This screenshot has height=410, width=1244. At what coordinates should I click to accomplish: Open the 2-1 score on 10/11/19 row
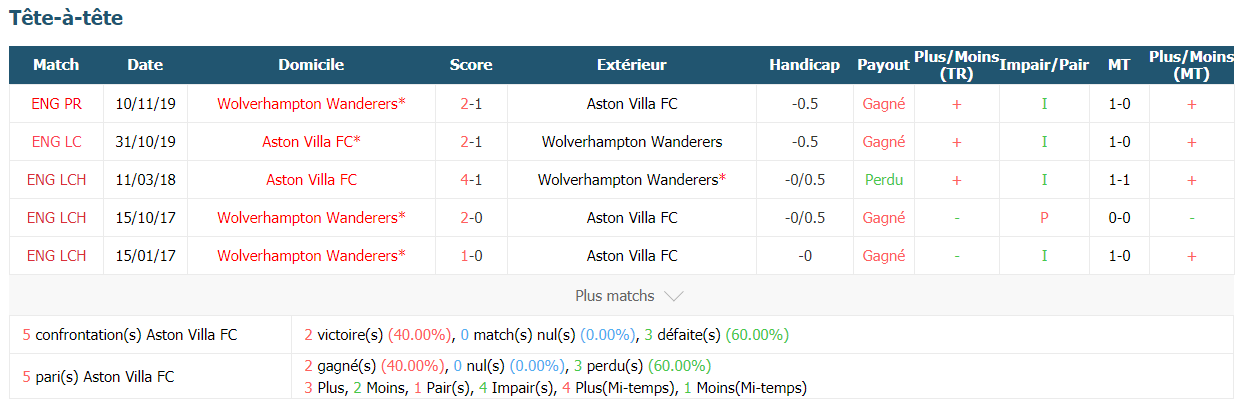click(471, 103)
